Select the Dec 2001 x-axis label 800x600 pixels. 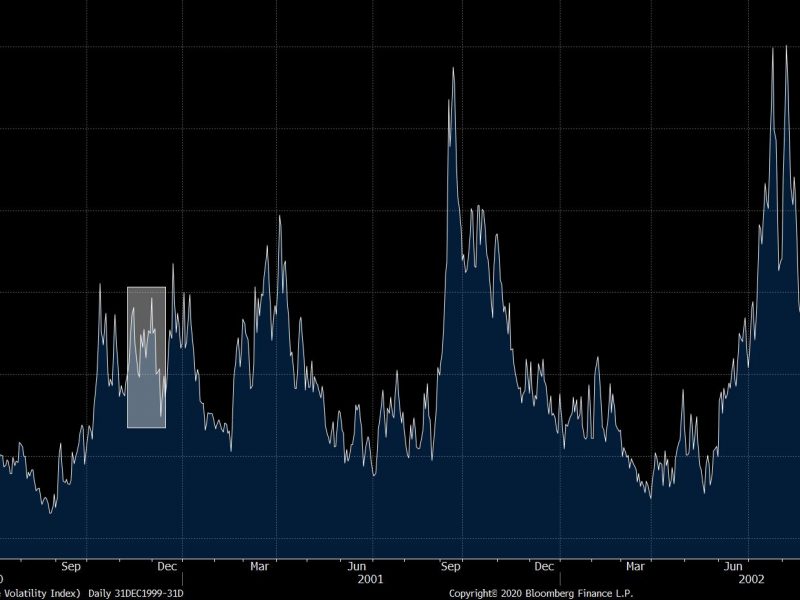click(547, 566)
